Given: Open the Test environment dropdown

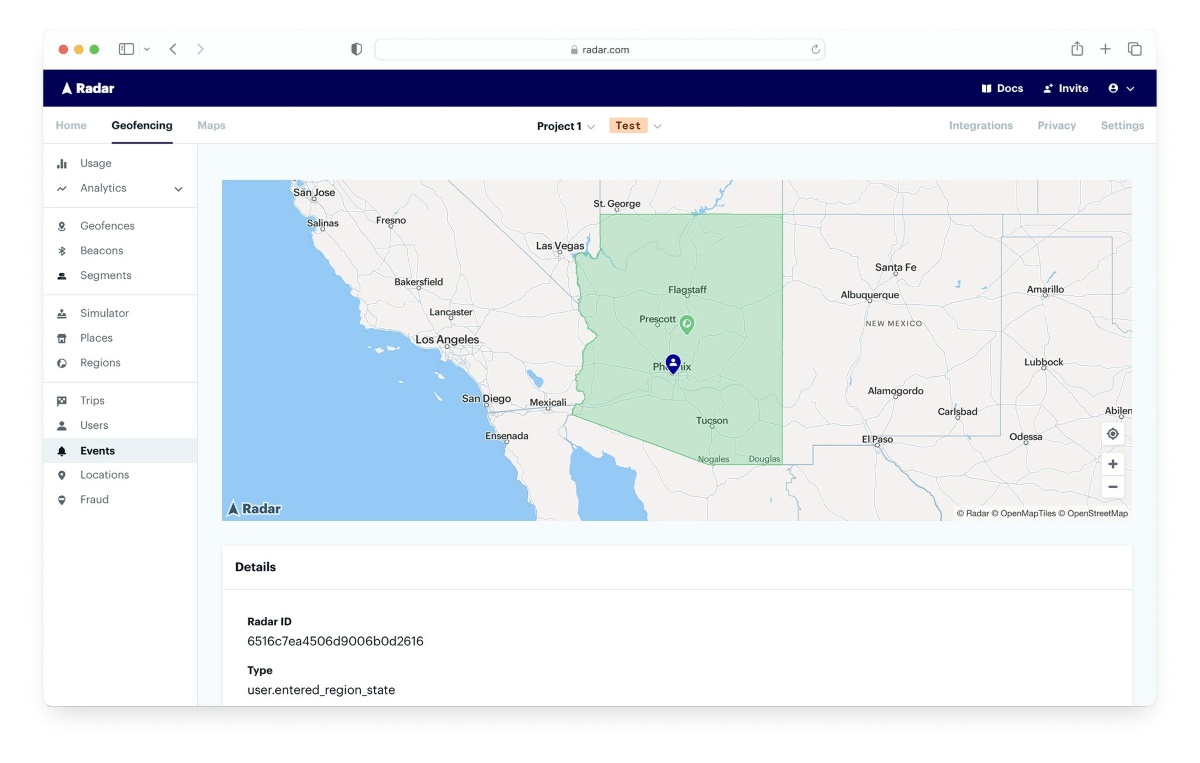Looking at the screenshot, I should (635, 126).
